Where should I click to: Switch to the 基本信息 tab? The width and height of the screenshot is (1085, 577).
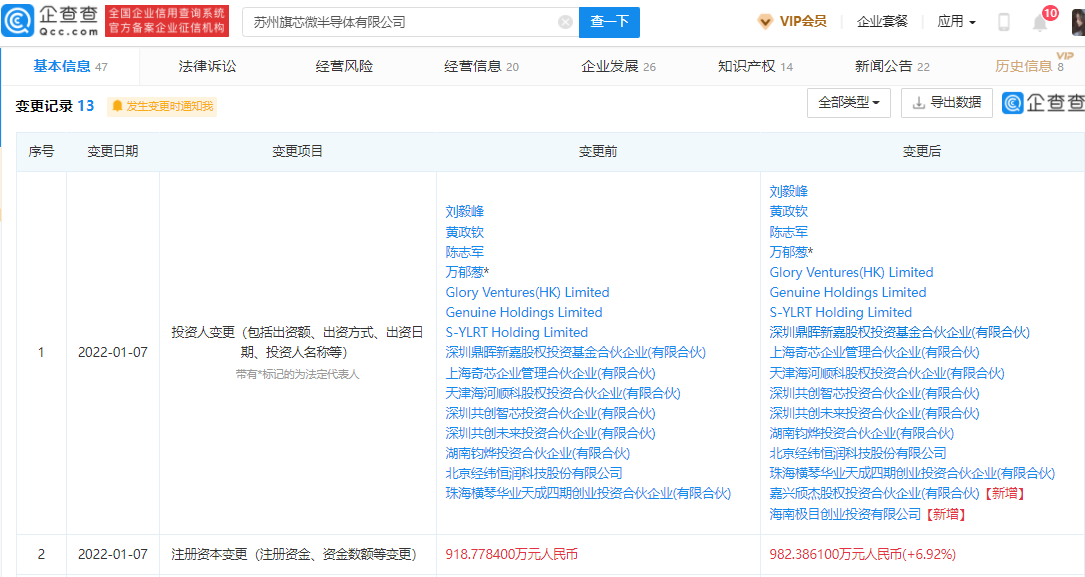70,66
